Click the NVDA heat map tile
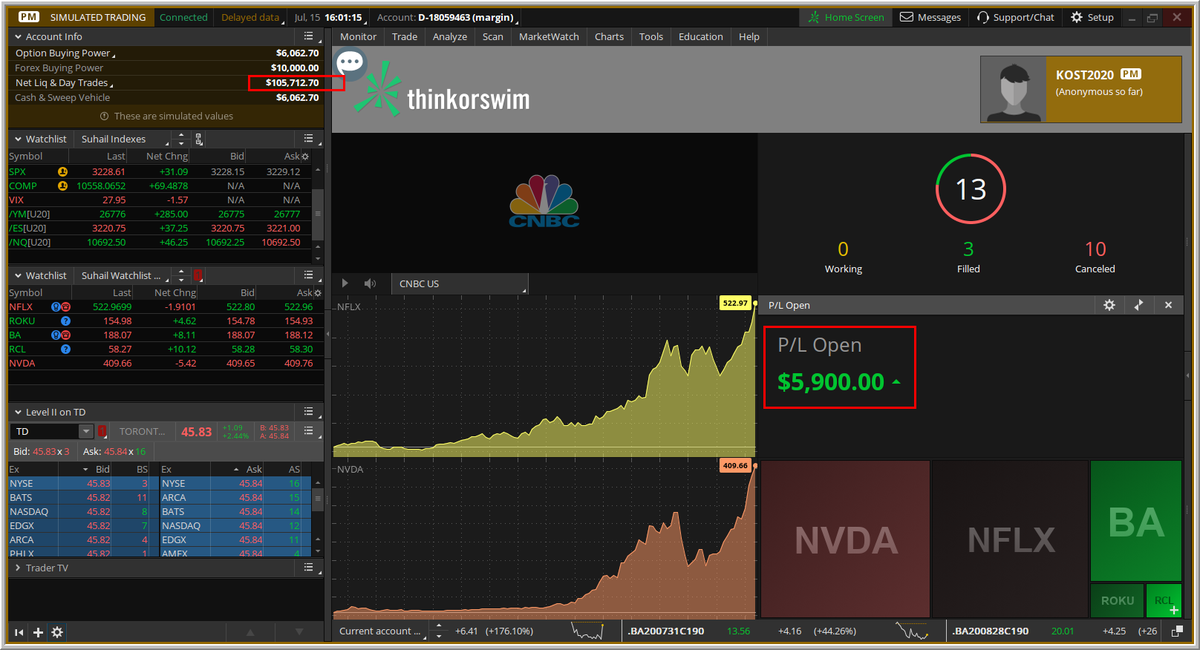Screen dimensions: 1200x650 coord(846,539)
